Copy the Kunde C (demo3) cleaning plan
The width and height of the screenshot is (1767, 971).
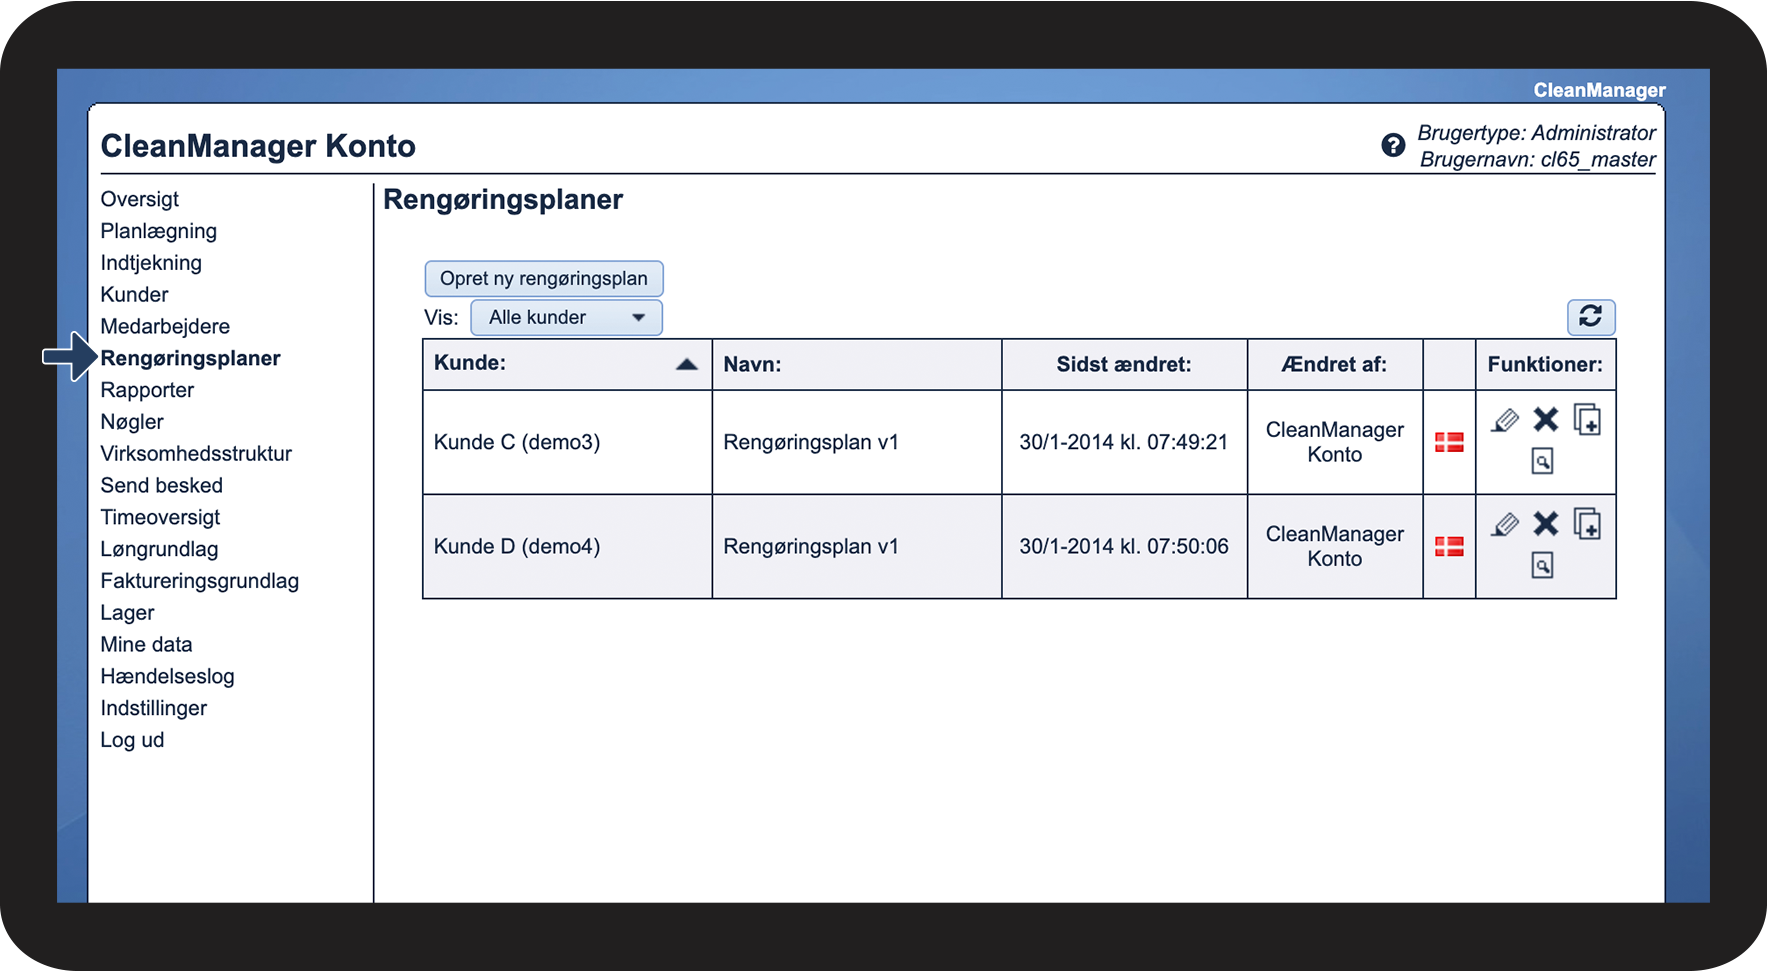[1587, 420]
